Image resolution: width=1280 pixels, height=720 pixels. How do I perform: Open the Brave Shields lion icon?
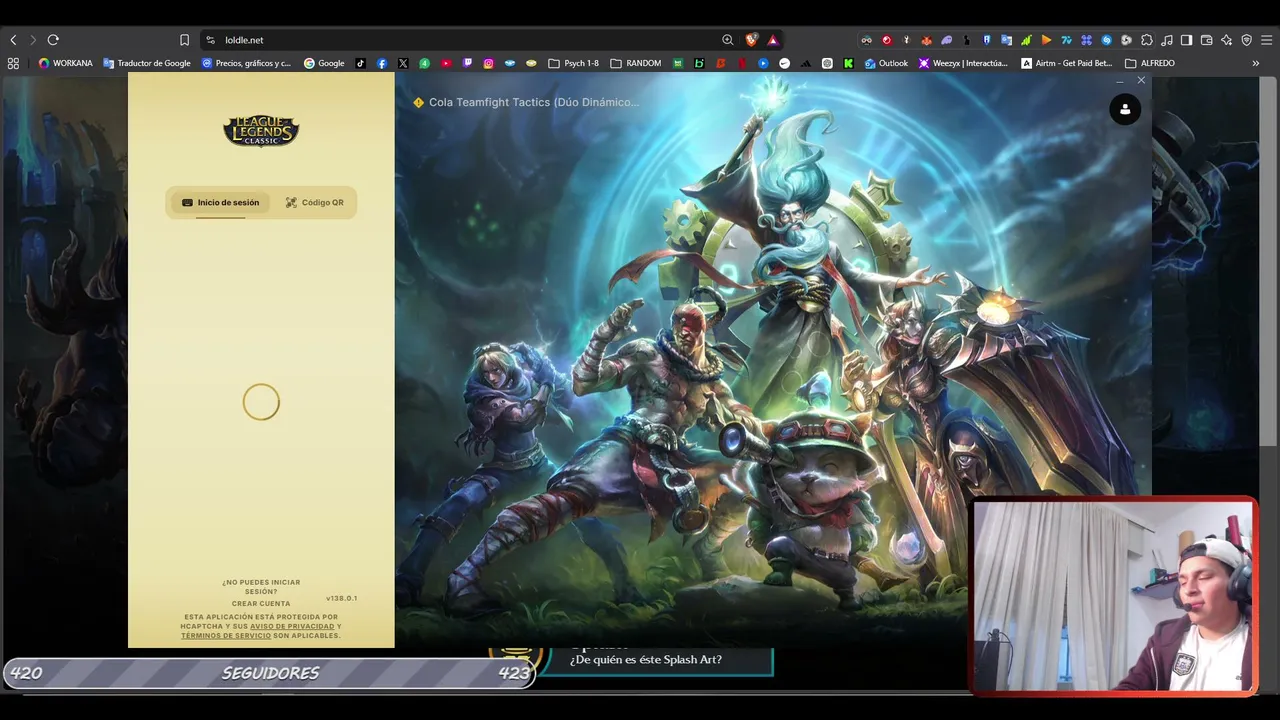click(752, 40)
